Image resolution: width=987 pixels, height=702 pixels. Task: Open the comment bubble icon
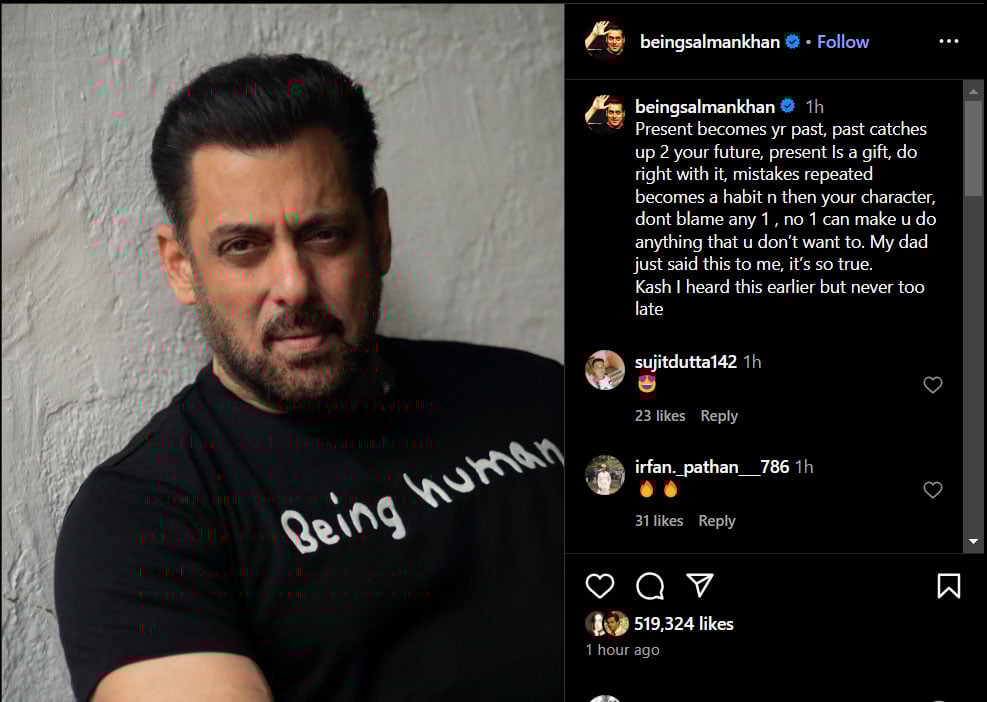tap(649, 587)
